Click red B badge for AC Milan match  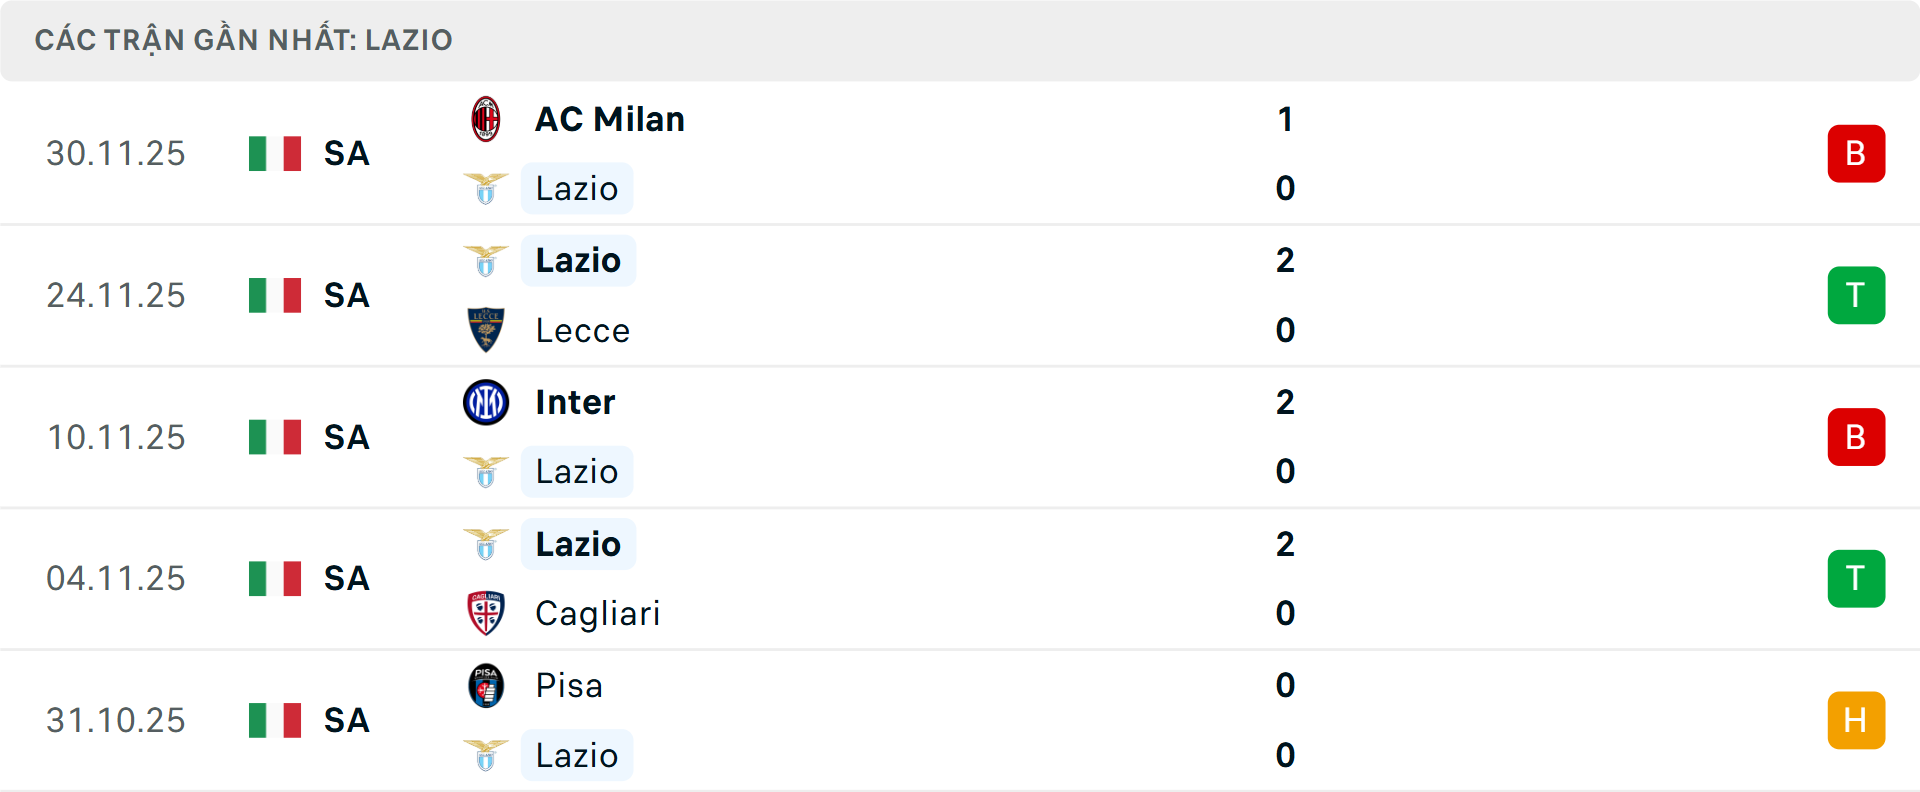pos(1856,154)
